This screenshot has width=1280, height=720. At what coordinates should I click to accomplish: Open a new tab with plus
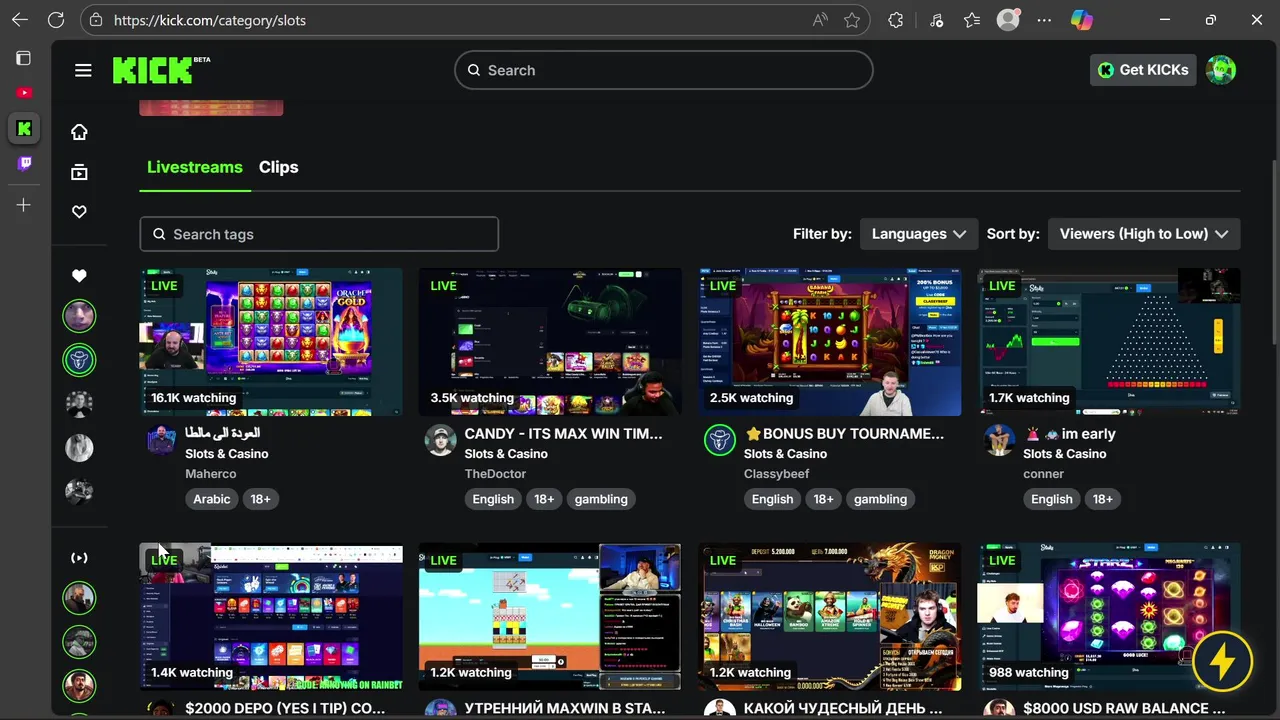(24, 205)
